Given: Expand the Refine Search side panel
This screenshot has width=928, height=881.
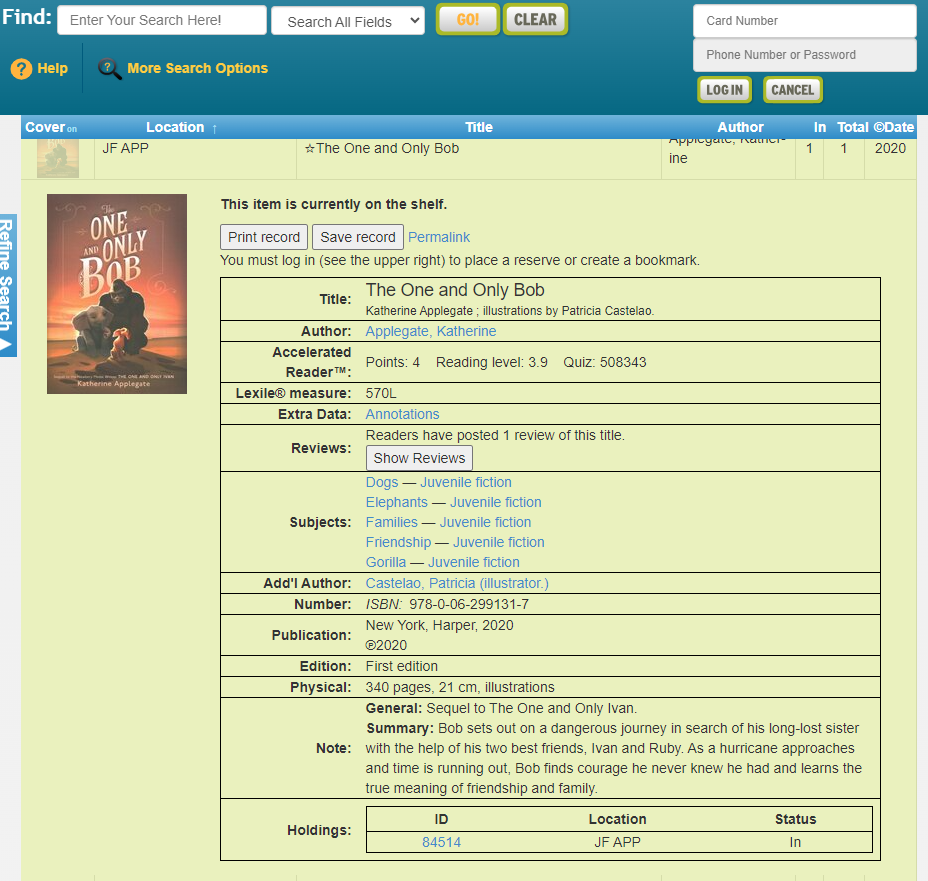Looking at the screenshot, I should (x=8, y=285).
